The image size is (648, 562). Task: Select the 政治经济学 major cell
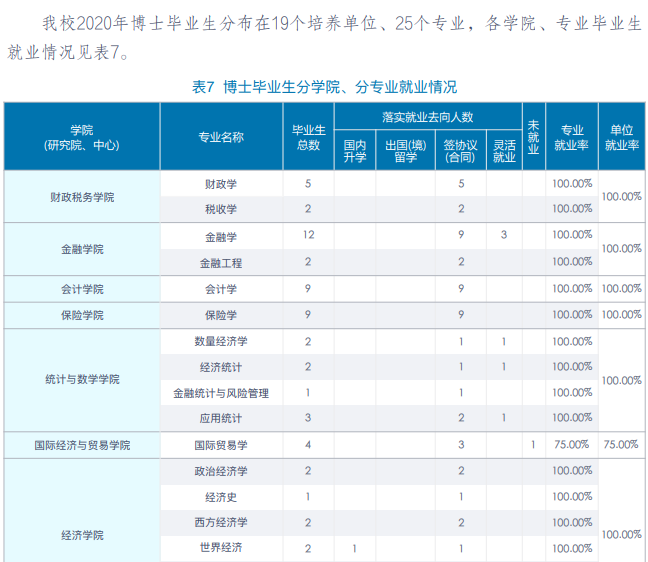[x=221, y=471]
